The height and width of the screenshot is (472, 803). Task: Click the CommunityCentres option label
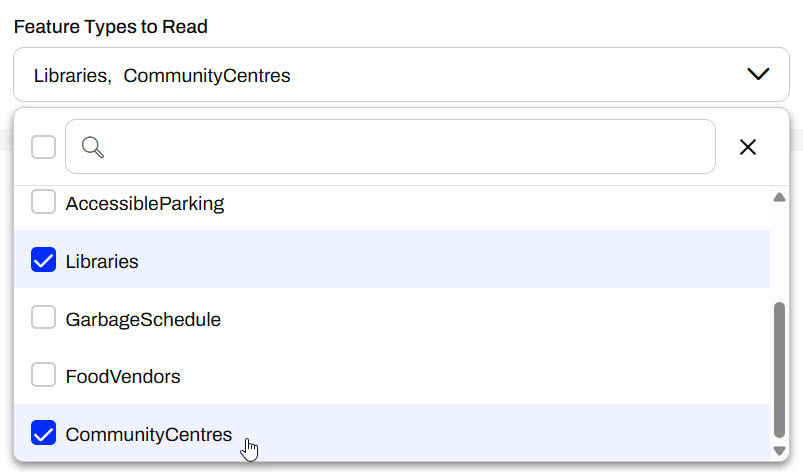pyautogui.click(x=149, y=435)
